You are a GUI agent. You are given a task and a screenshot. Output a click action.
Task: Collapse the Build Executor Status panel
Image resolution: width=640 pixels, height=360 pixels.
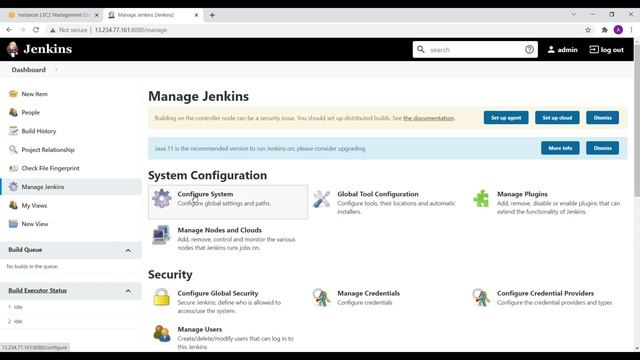(x=128, y=291)
